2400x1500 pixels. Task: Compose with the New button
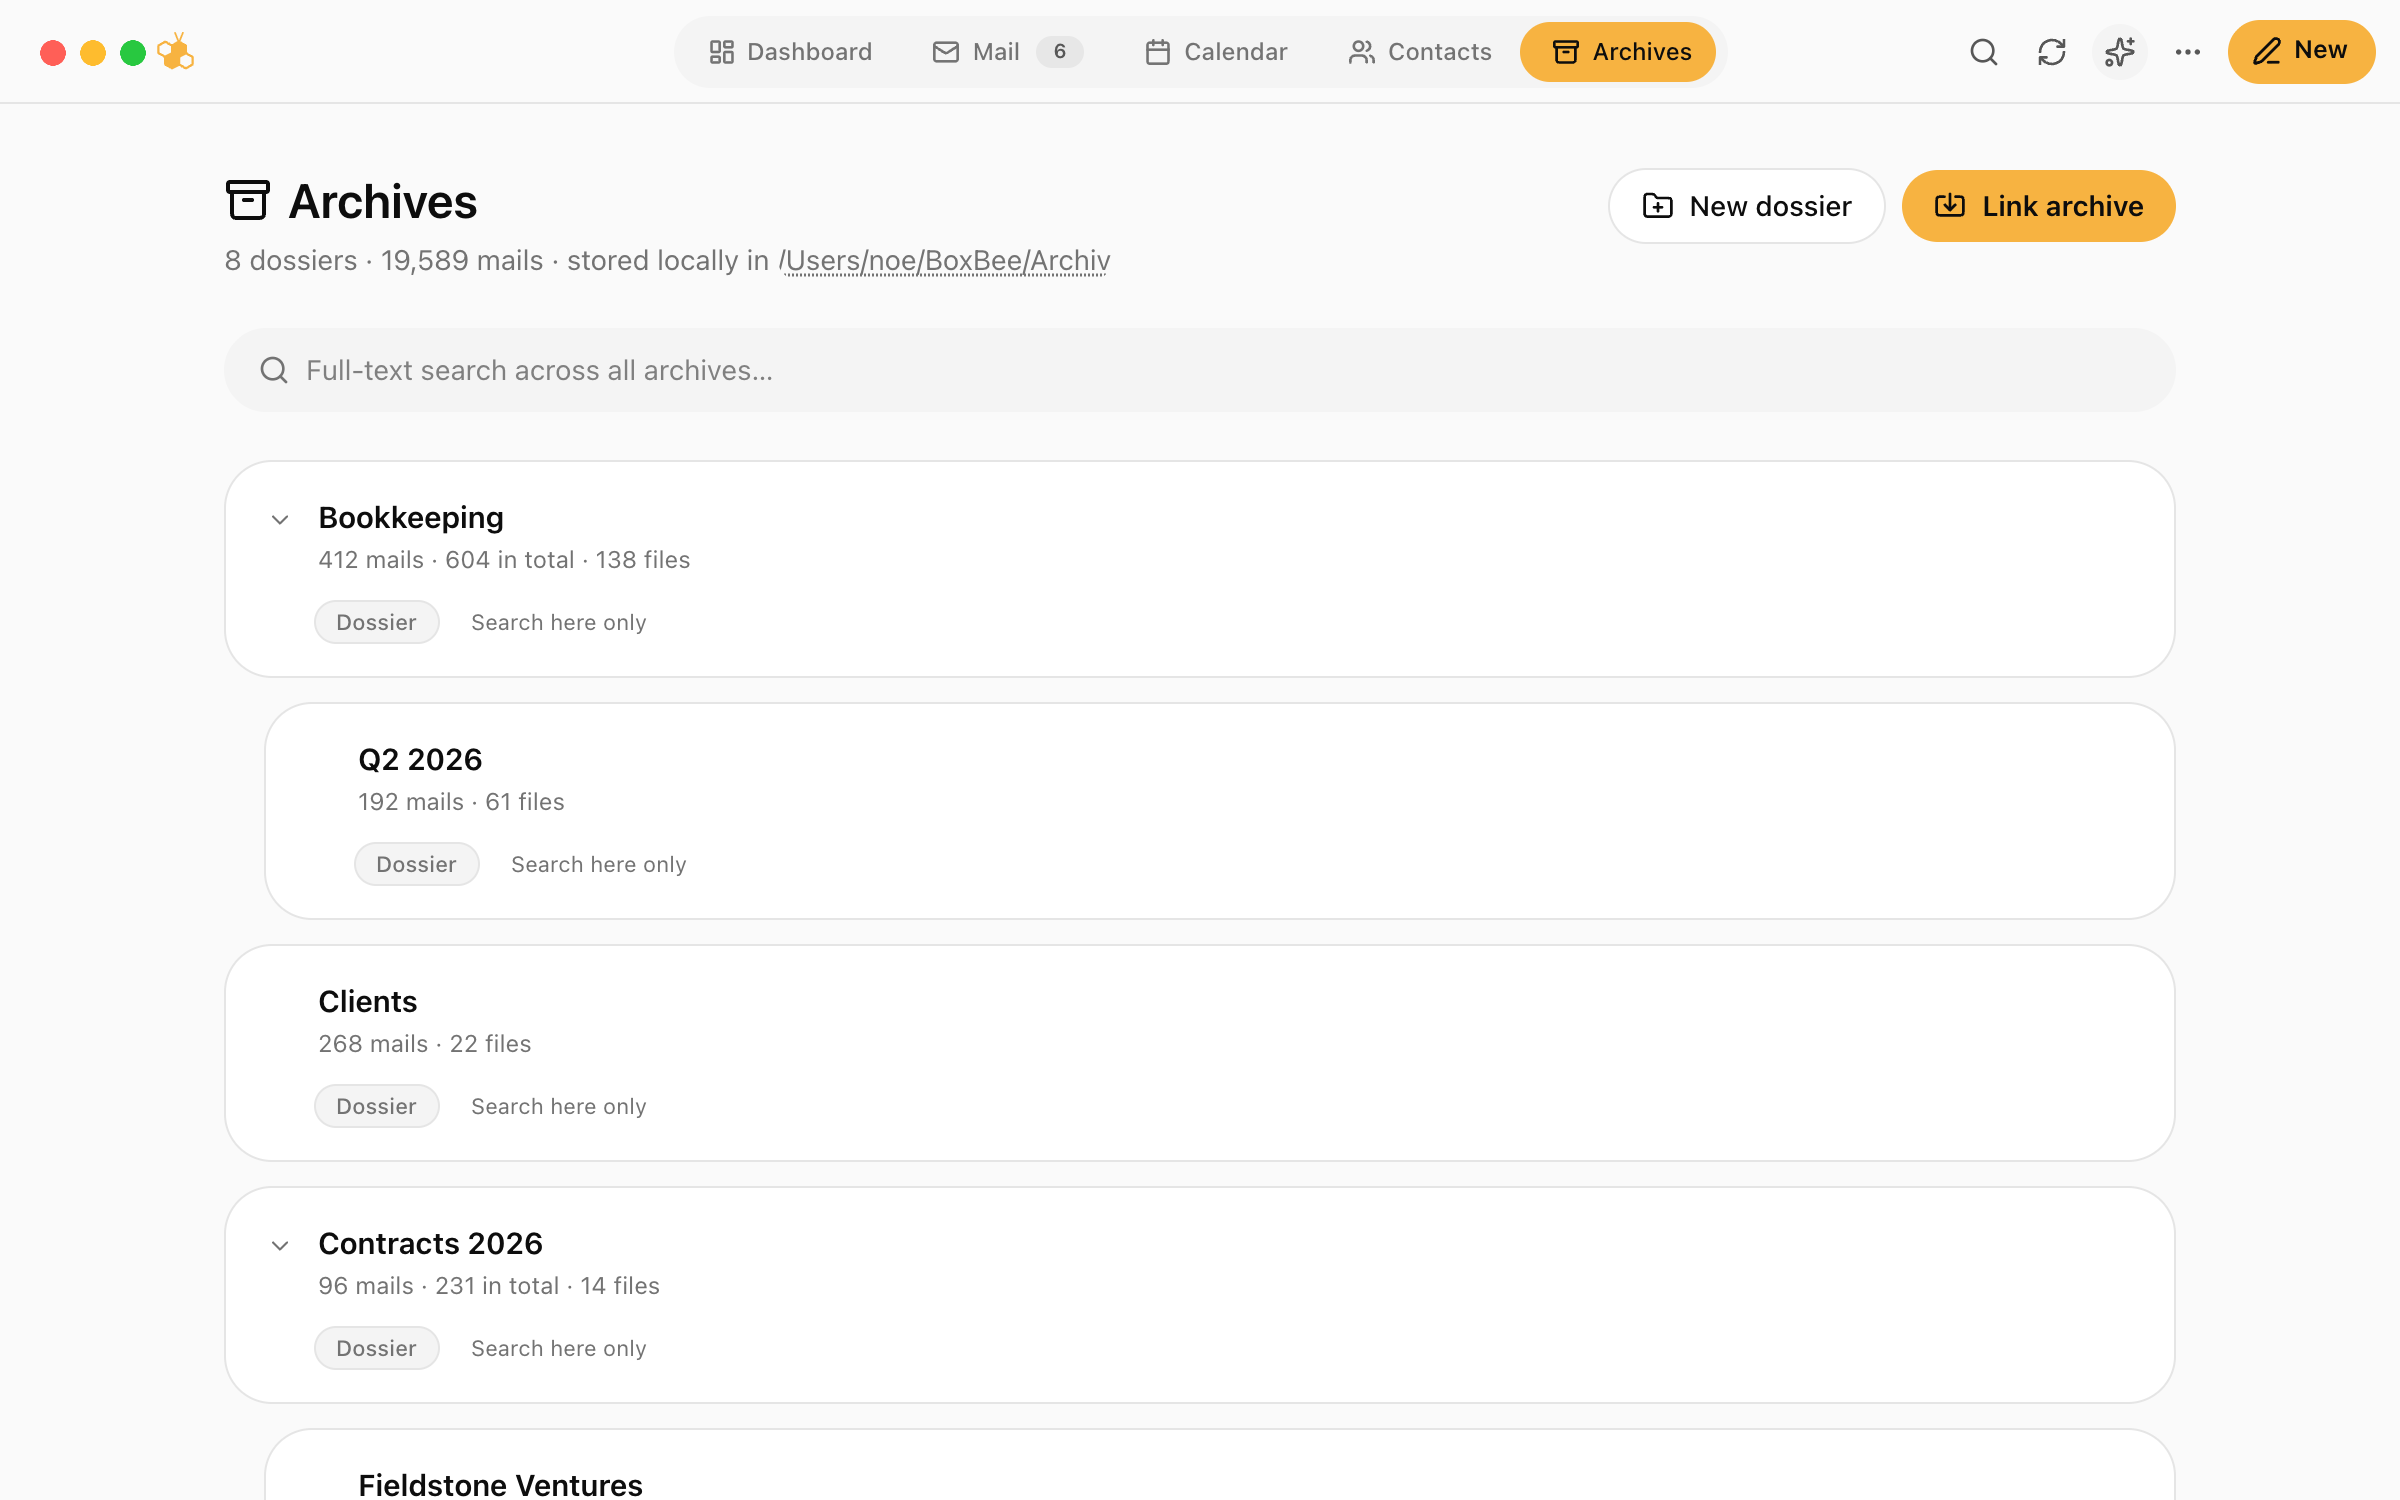[x=2301, y=52]
